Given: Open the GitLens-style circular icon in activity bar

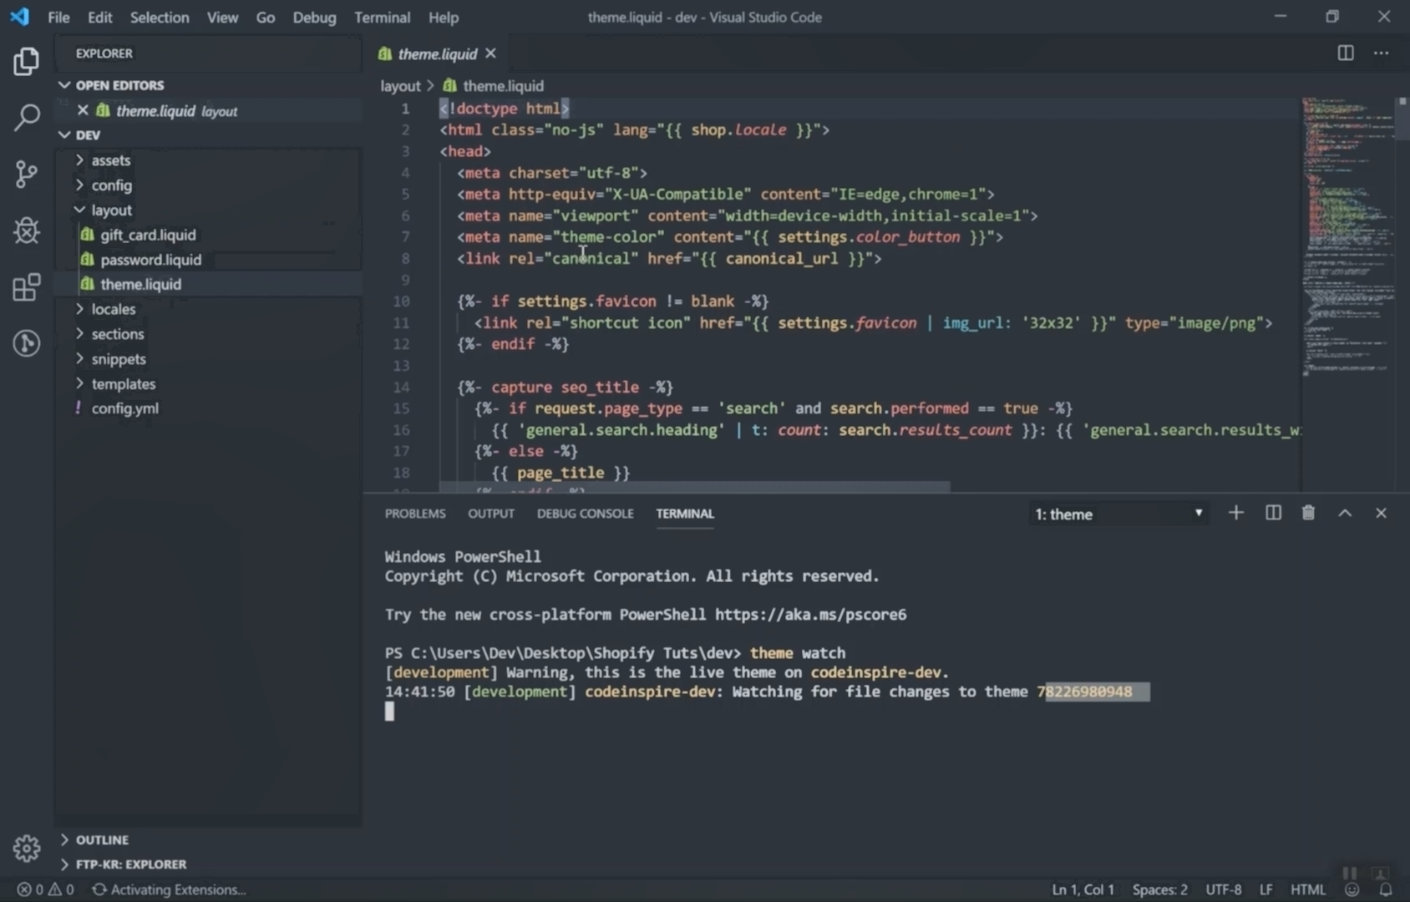Looking at the screenshot, I should (x=26, y=344).
